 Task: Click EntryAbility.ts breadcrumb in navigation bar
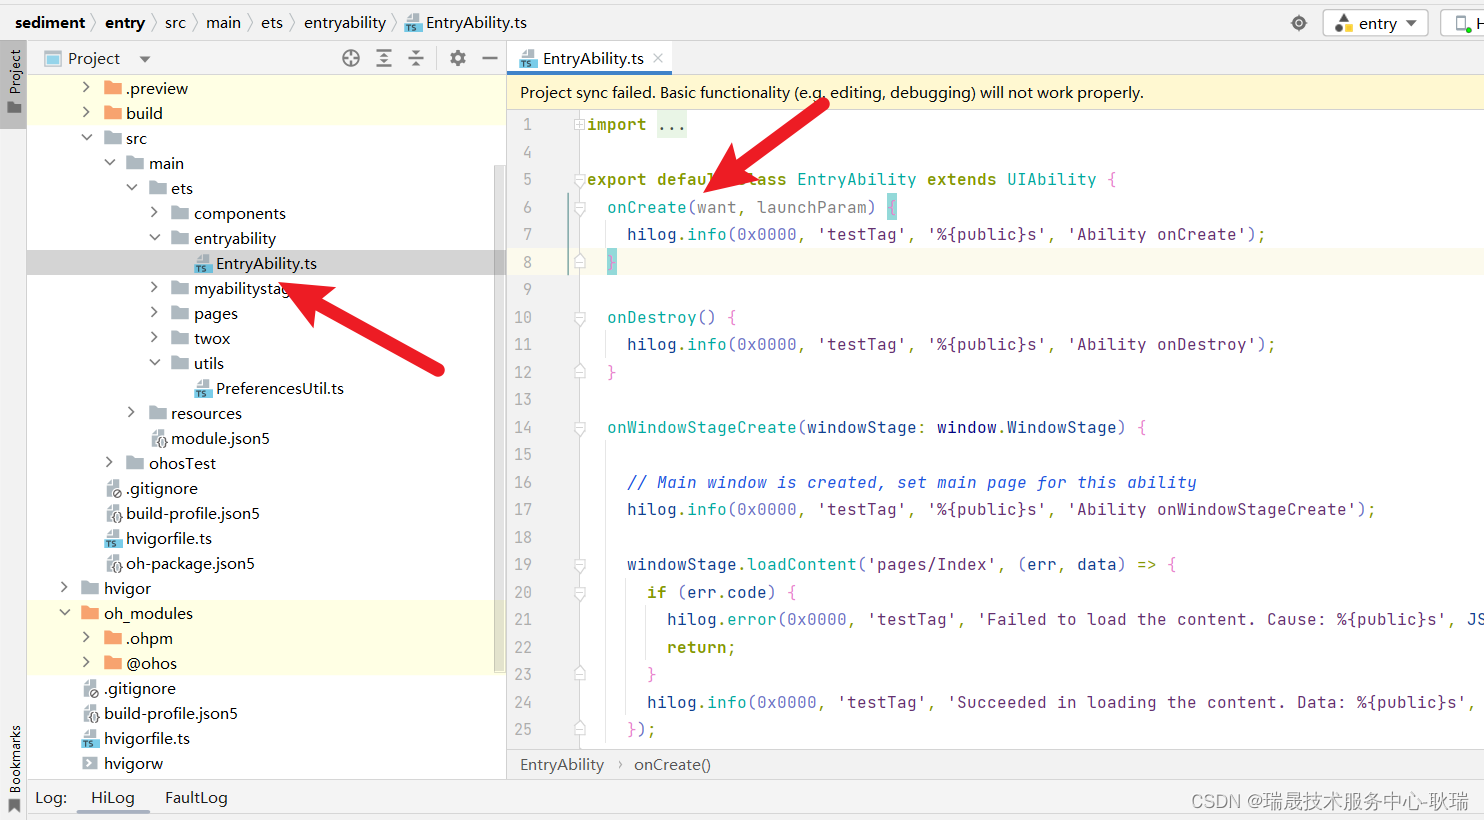466,22
